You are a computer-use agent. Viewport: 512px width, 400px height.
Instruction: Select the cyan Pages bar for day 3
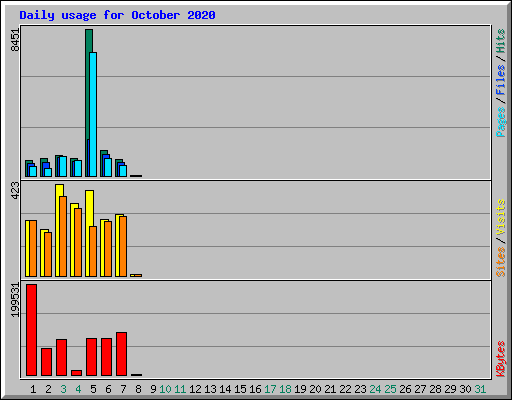tap(63, 166)
